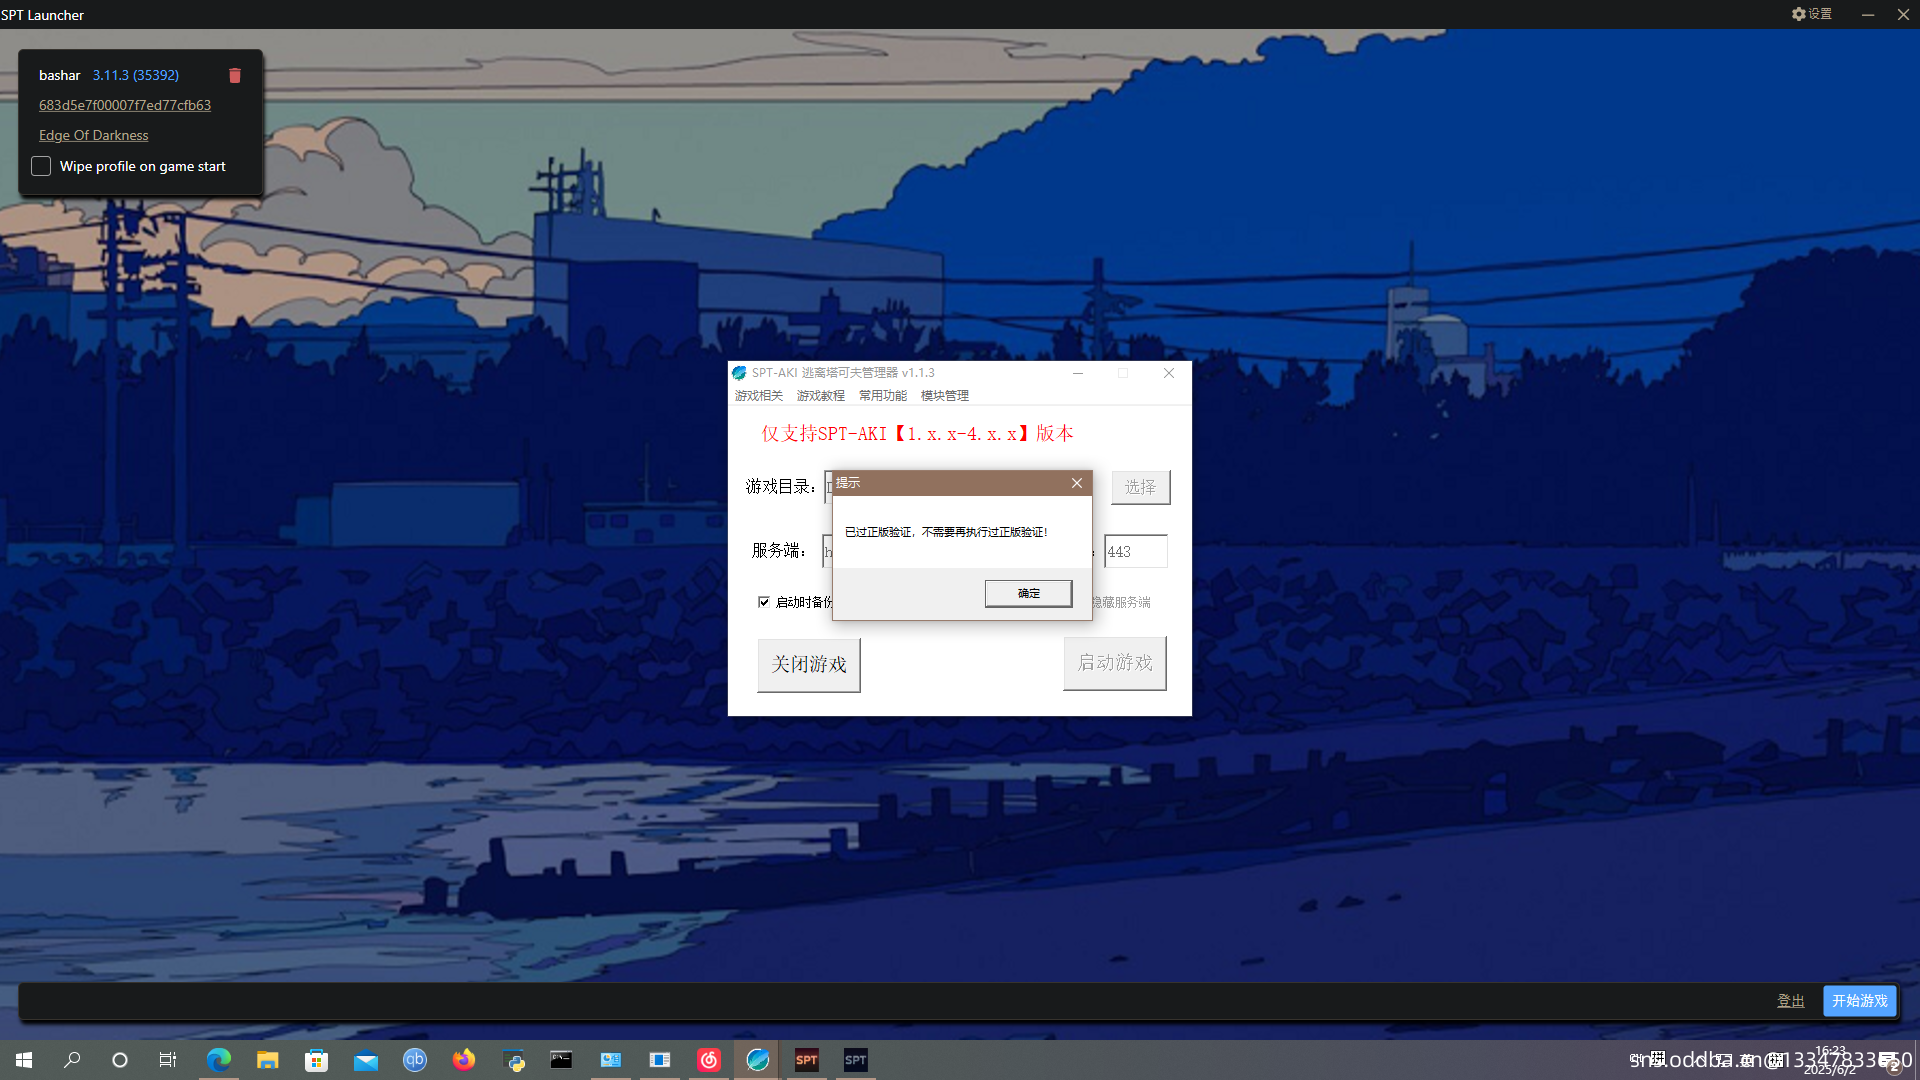Image resolution: width=1920 pixels, height=1080 pixels.
Task: Open File Explorer from taskbar
Action: point(267,1060)
